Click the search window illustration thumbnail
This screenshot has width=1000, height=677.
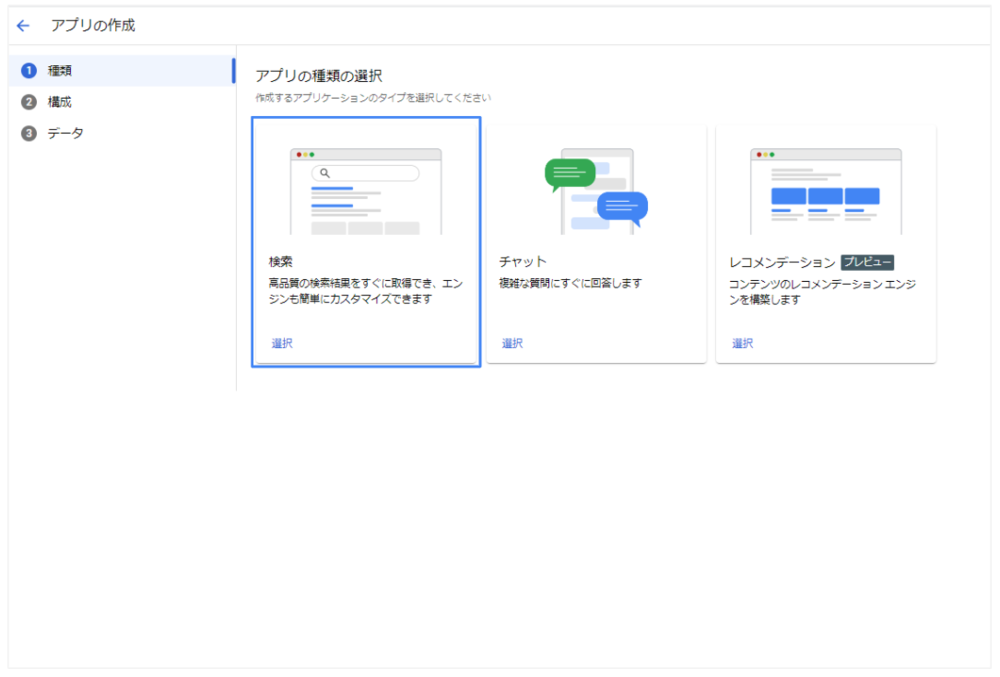tap(365, 191)
